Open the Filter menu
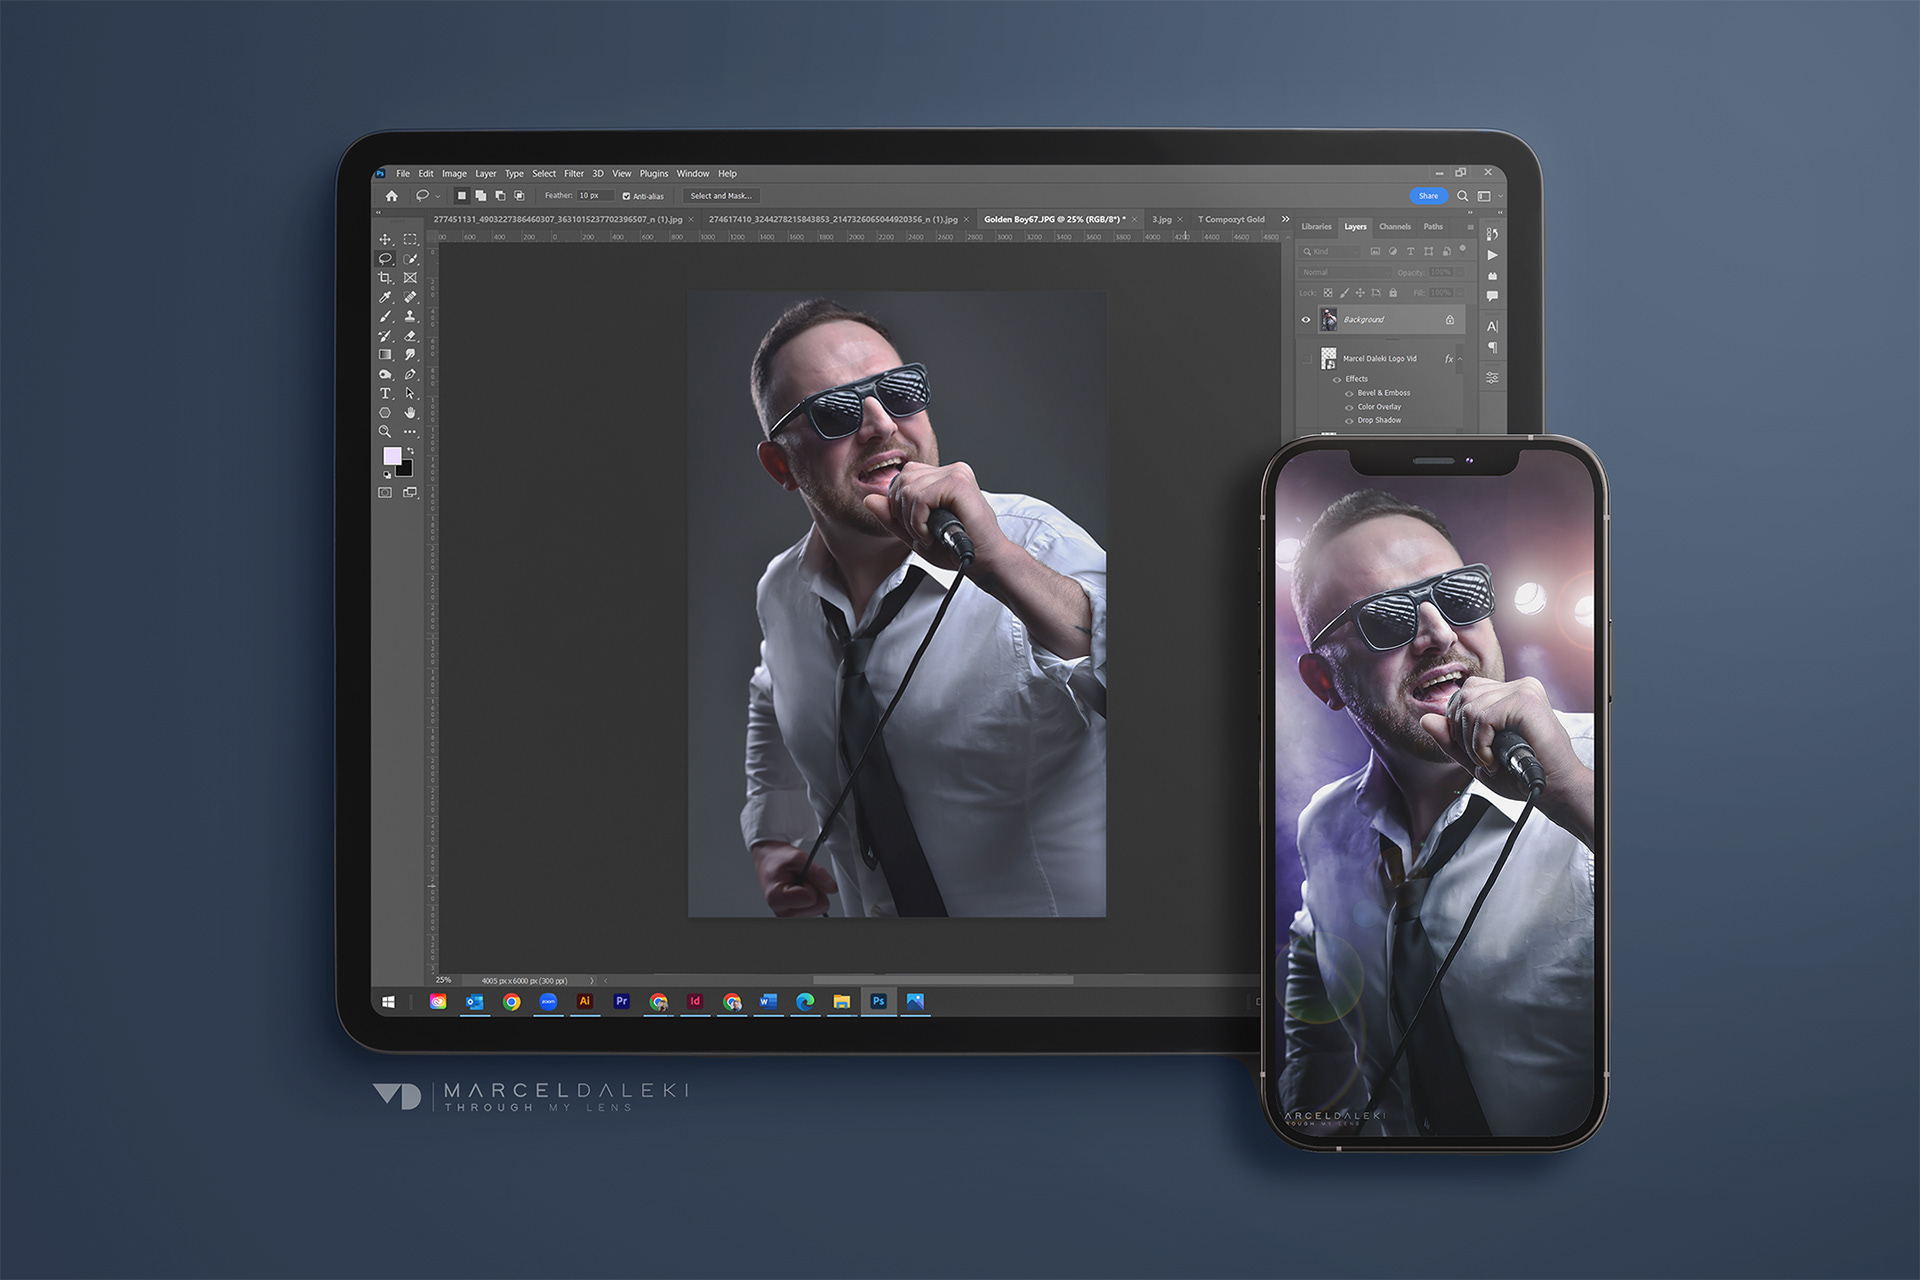The height and width of the screenshot is (1280, 1920). (x=573, y=174)
